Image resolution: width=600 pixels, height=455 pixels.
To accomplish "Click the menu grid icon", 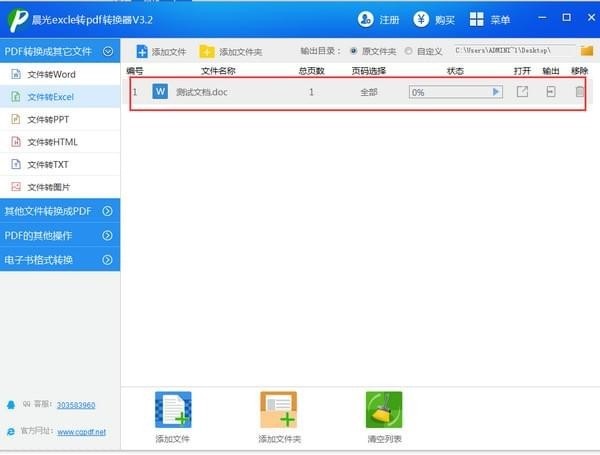I will point(476,19).
